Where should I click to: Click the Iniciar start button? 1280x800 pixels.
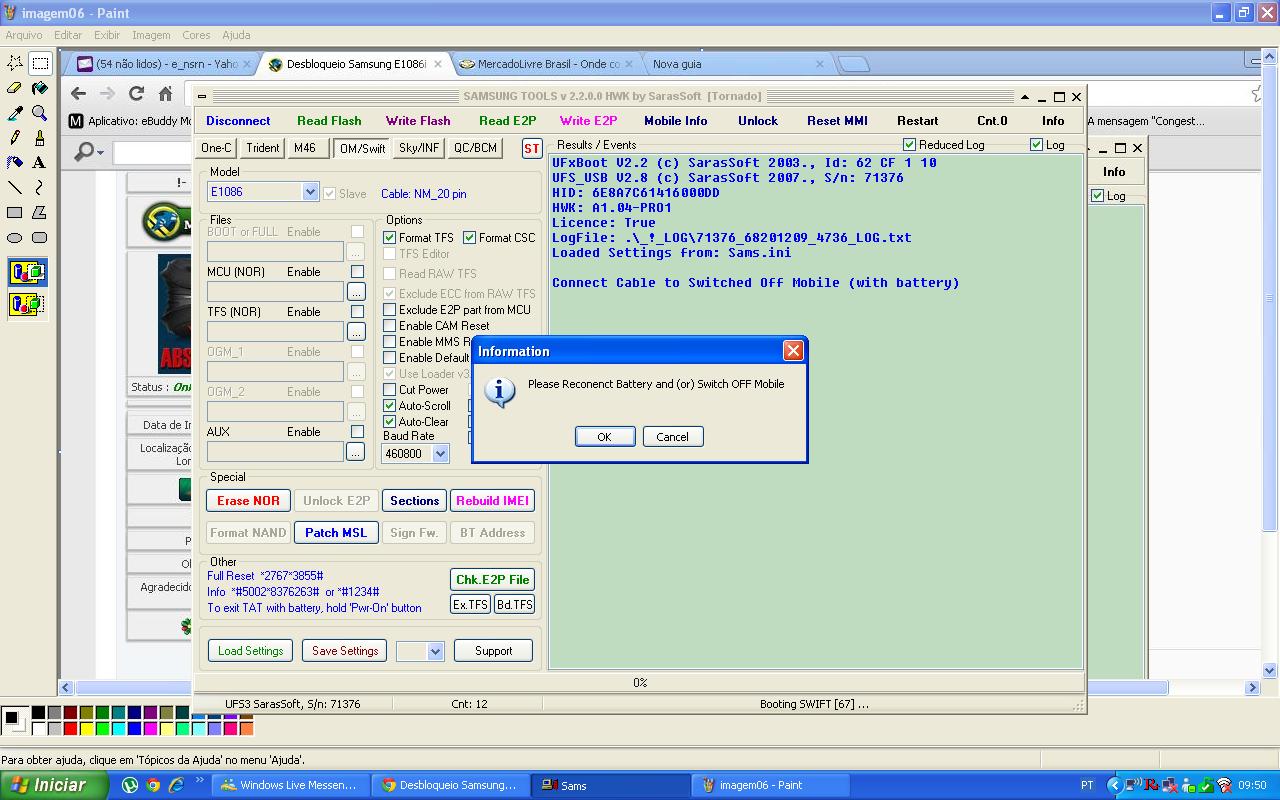(54, 785)
